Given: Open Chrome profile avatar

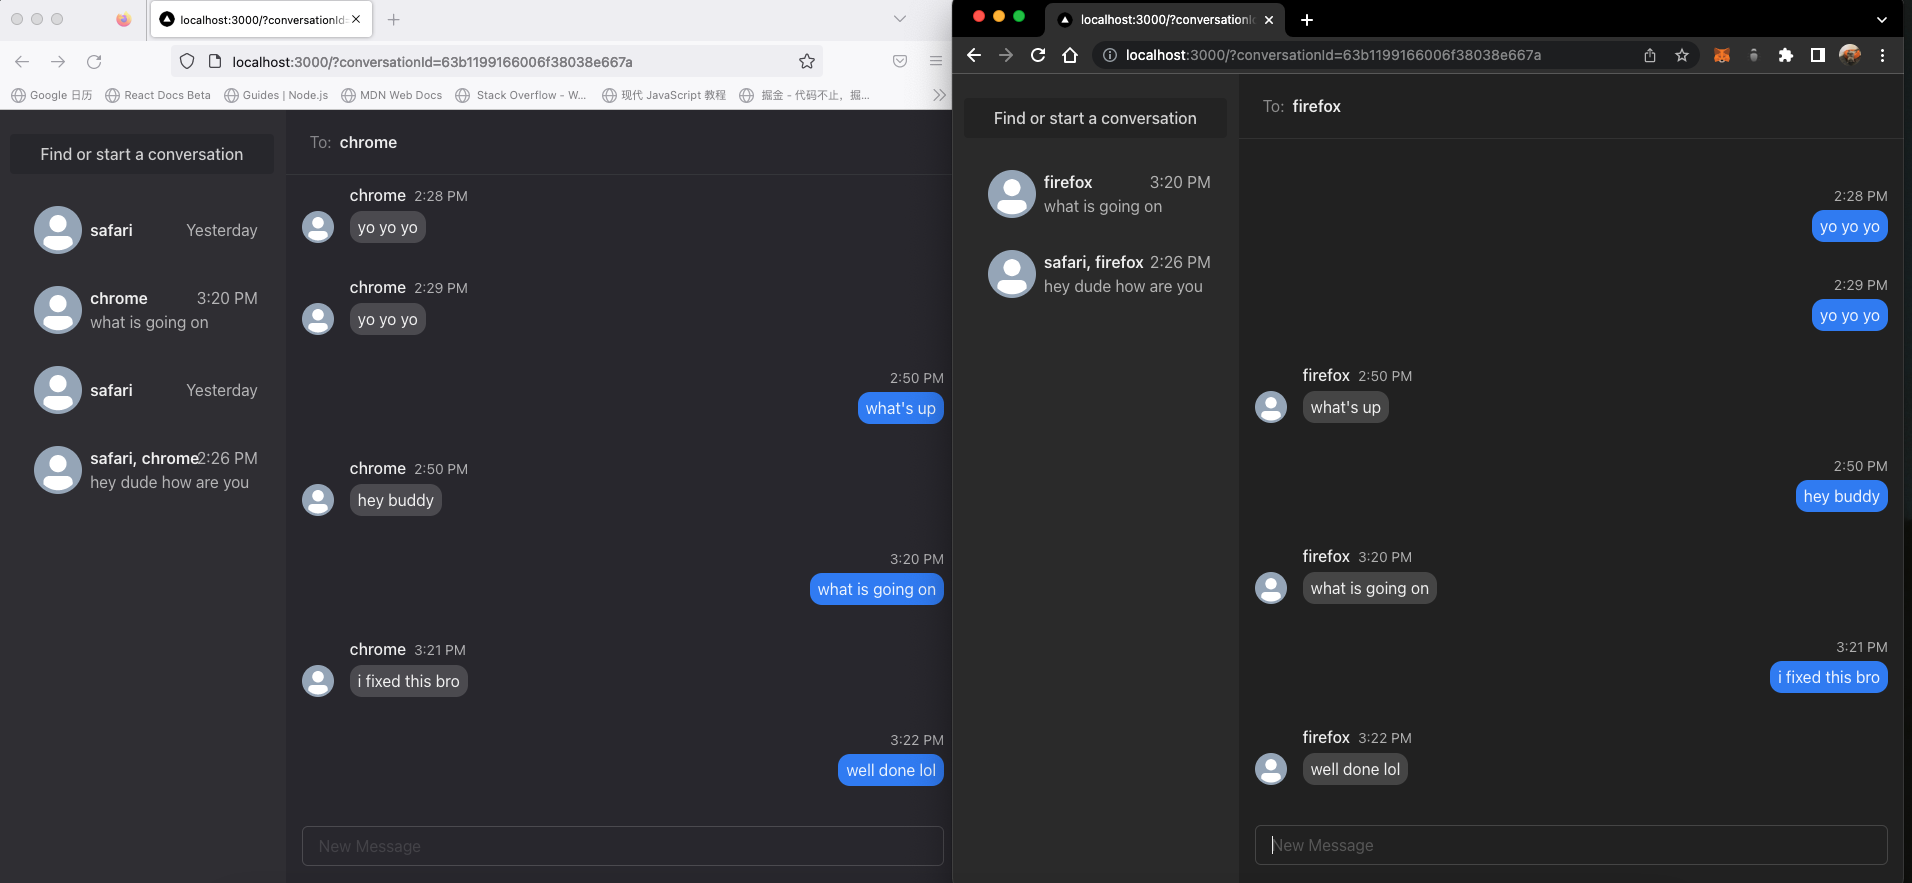Looking at the screenshot, I should point(1850,55).
